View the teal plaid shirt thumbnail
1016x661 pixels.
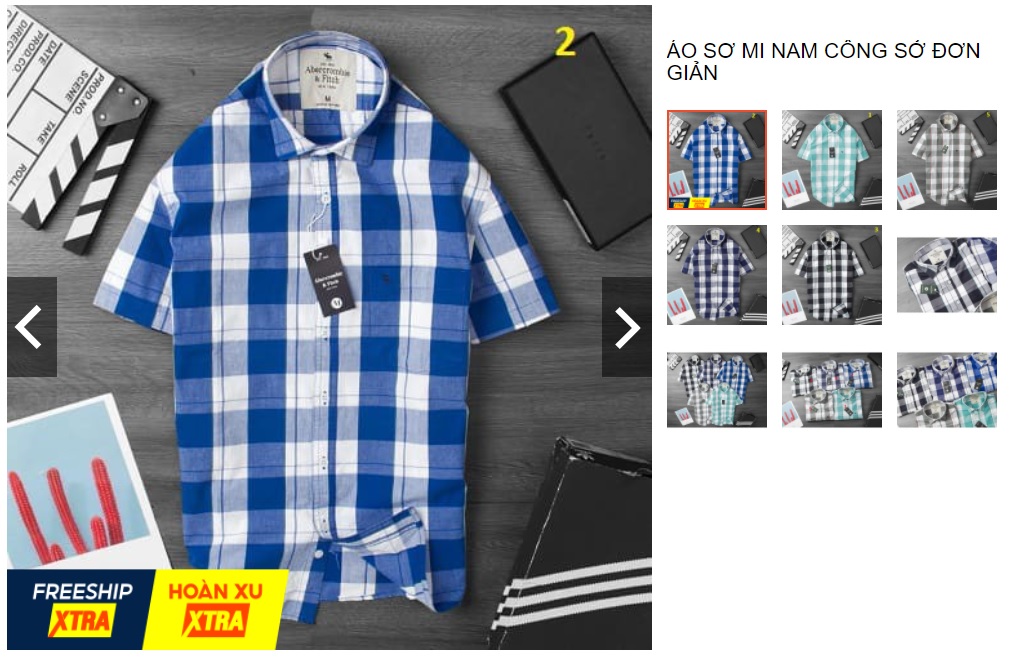pyautogui.click(x=832, y=160)
